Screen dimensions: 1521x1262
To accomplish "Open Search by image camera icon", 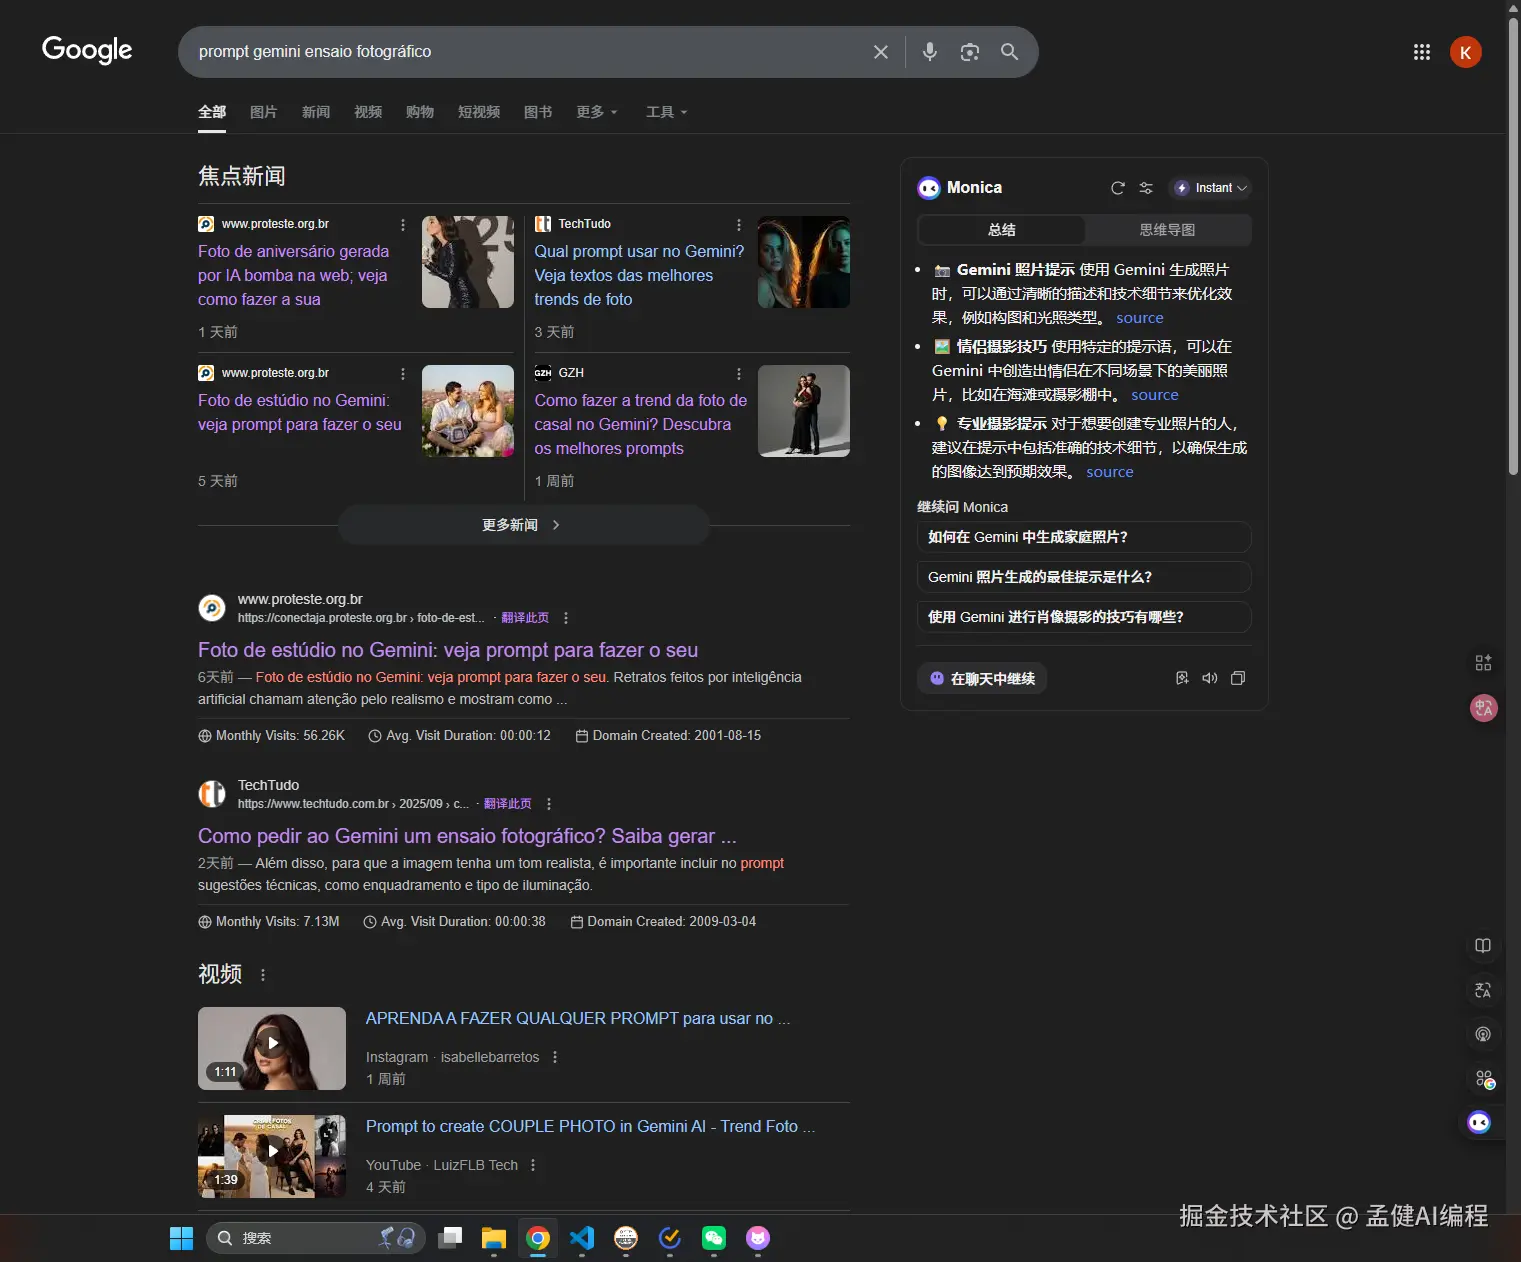I will coord(970,52).
